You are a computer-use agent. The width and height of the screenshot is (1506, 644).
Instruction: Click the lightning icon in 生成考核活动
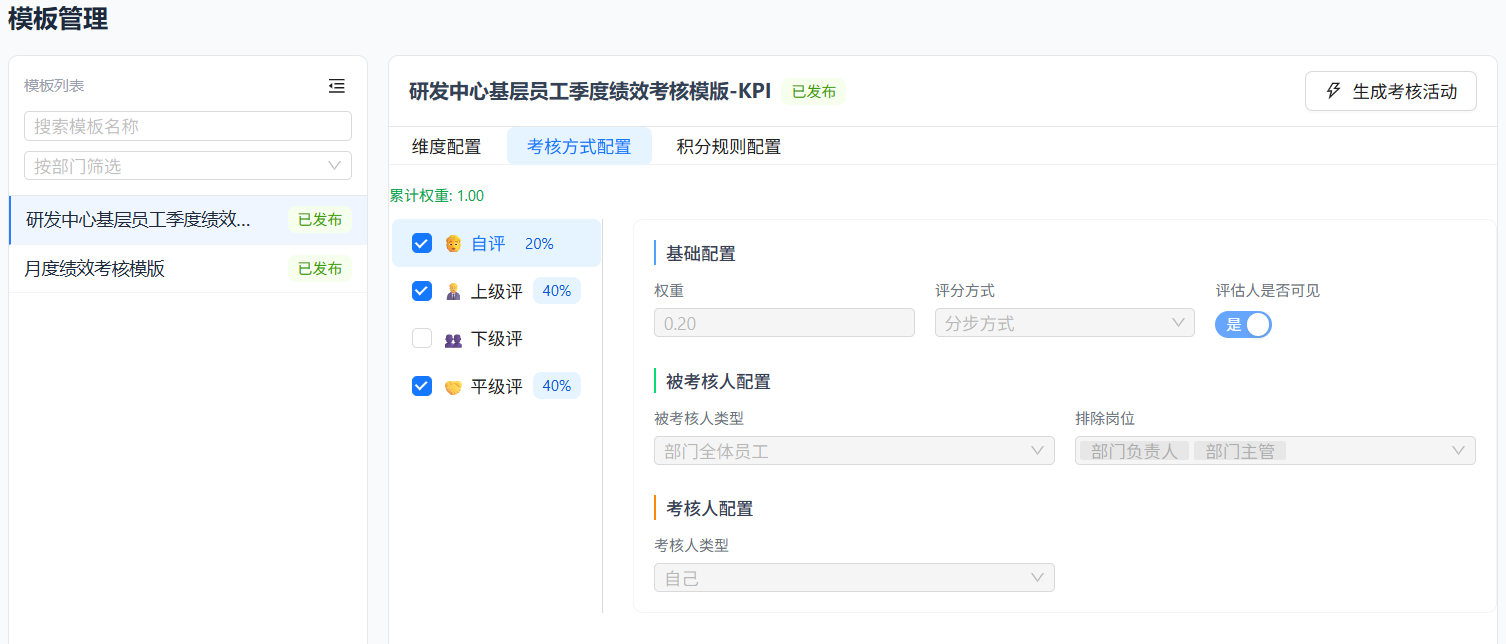click(1333, 91)
